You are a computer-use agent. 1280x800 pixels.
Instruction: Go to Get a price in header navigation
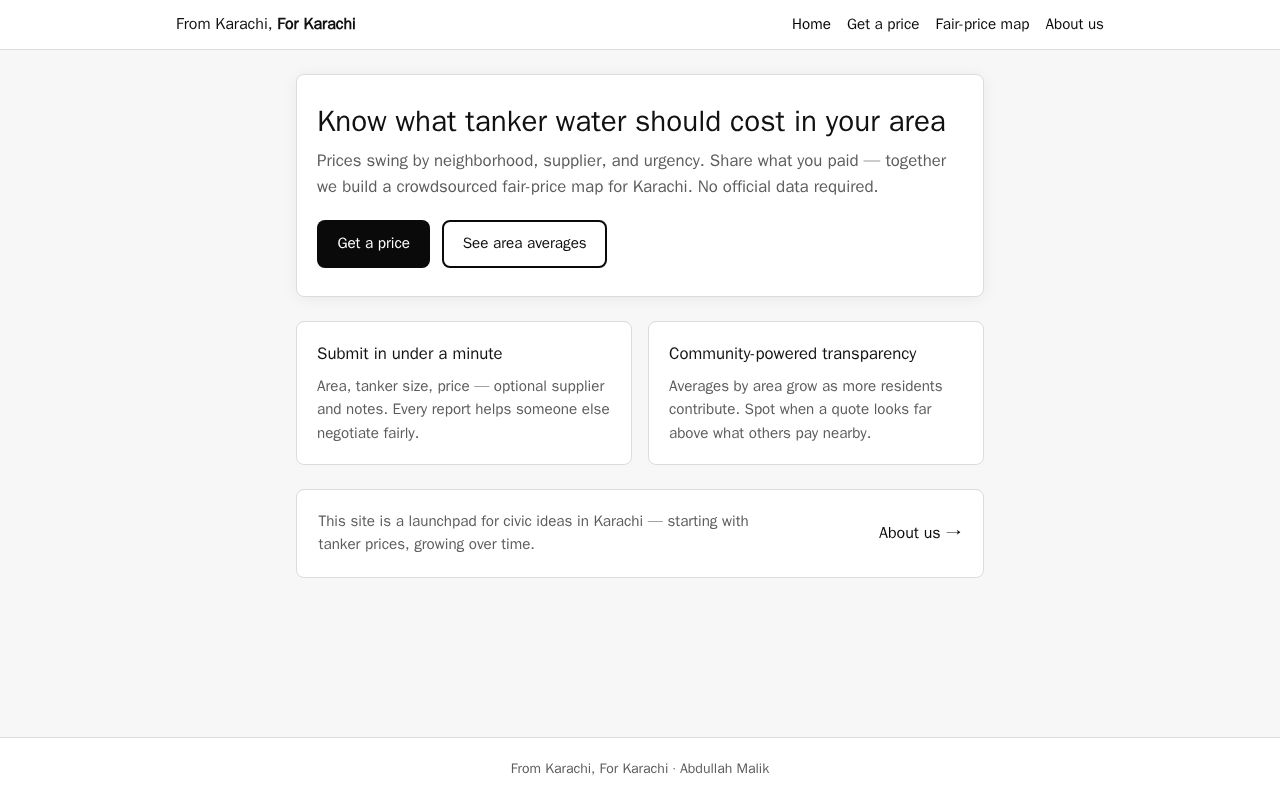[x=883, y=24]
